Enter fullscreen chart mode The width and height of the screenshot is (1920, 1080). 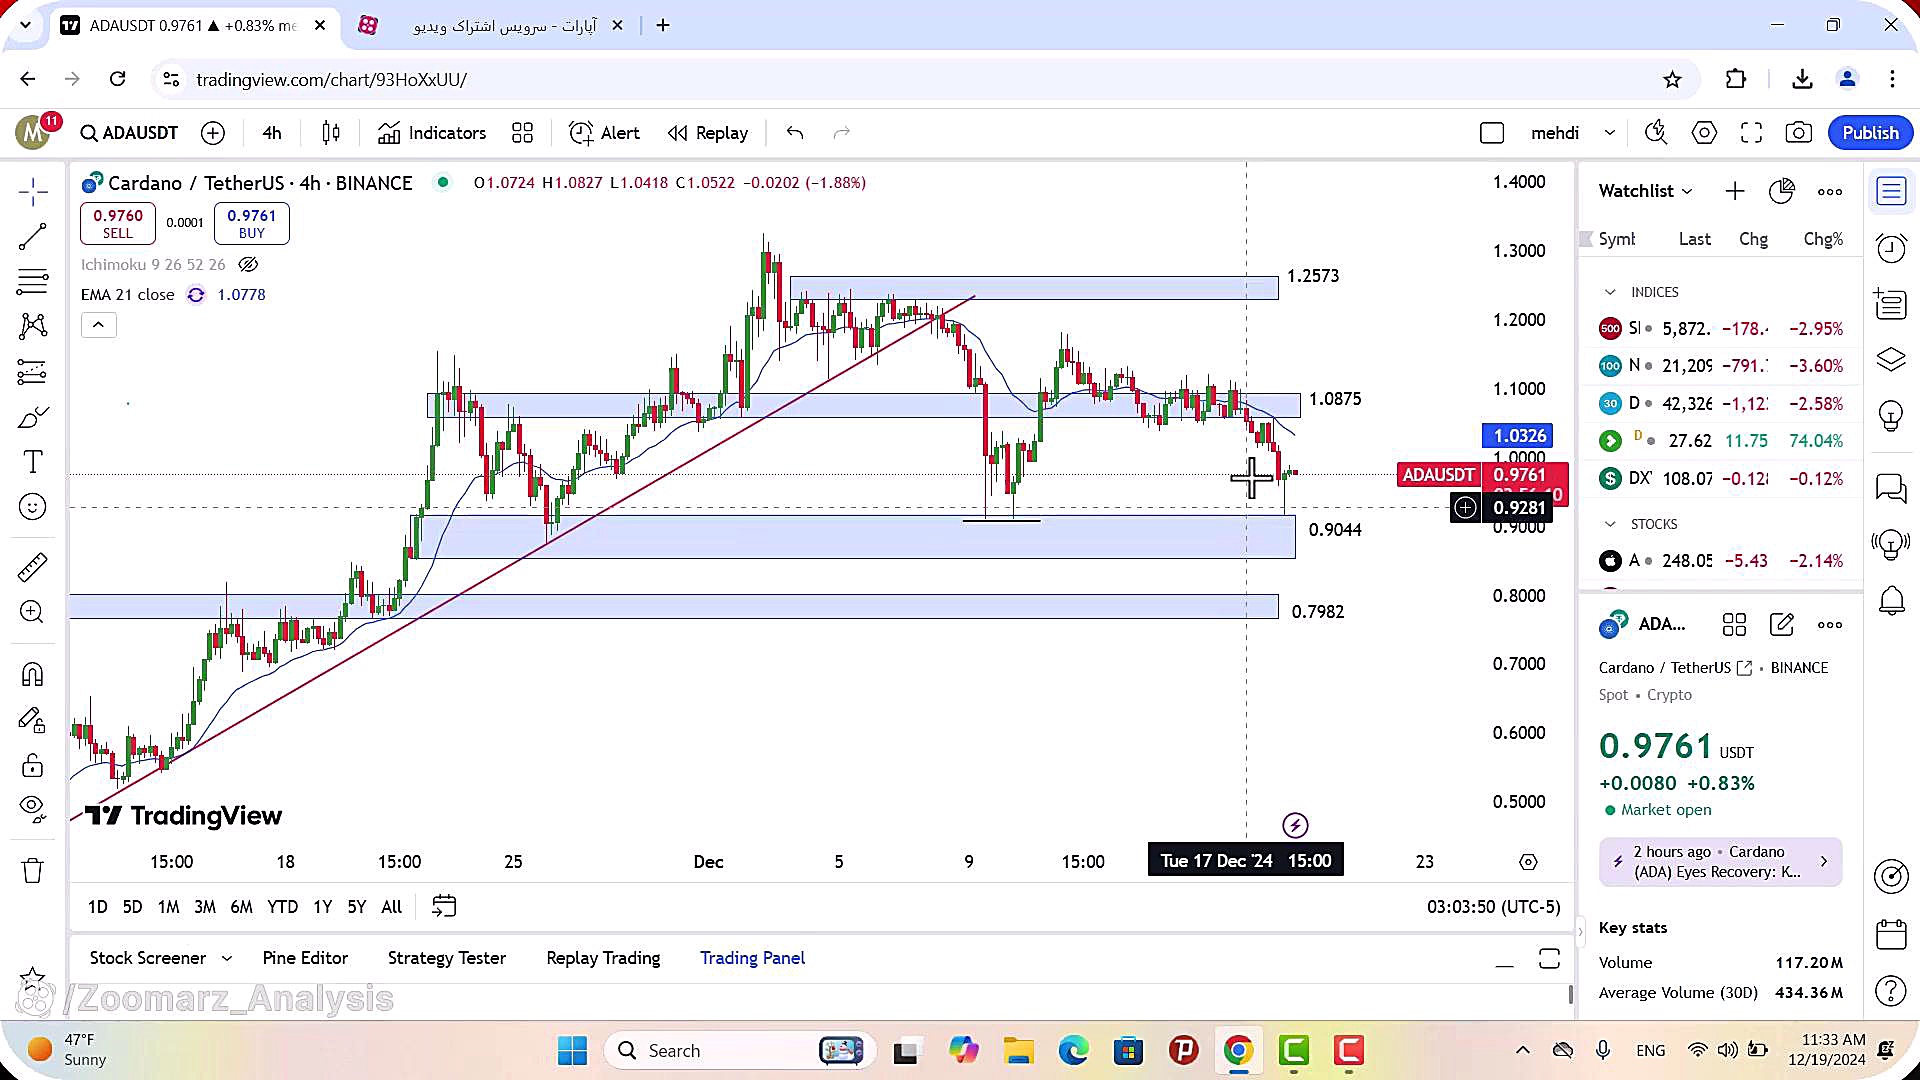pos(1751,133)
